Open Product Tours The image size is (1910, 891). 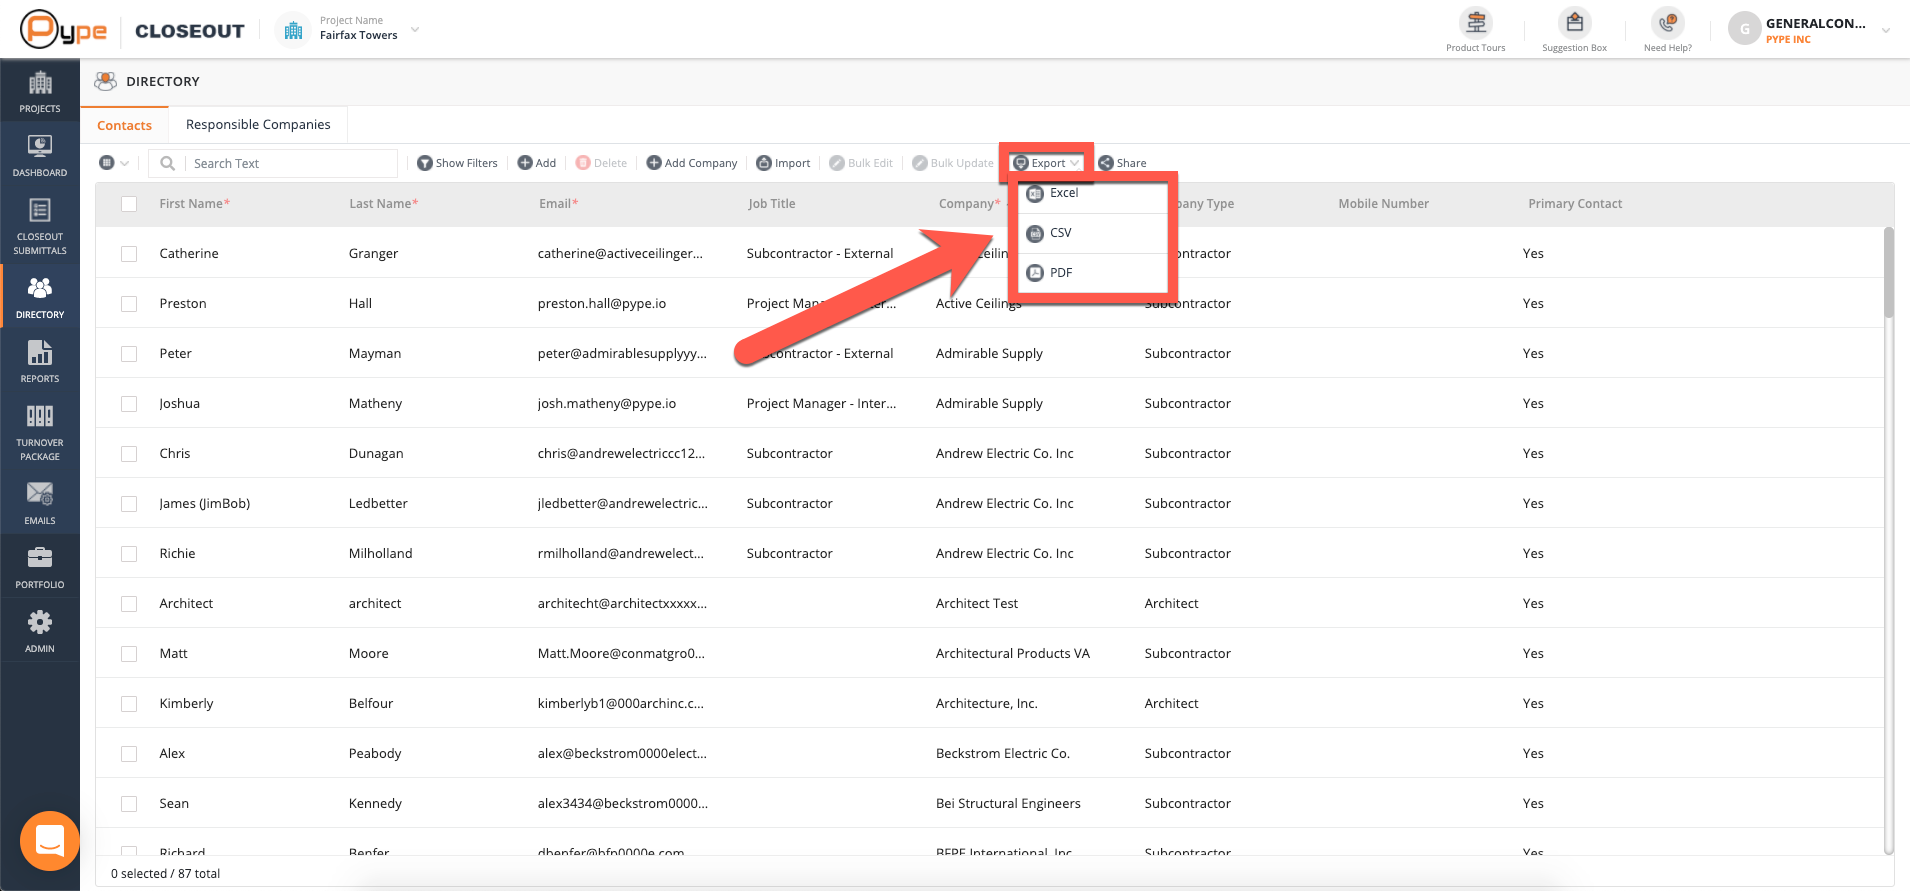pos(1476,30)
